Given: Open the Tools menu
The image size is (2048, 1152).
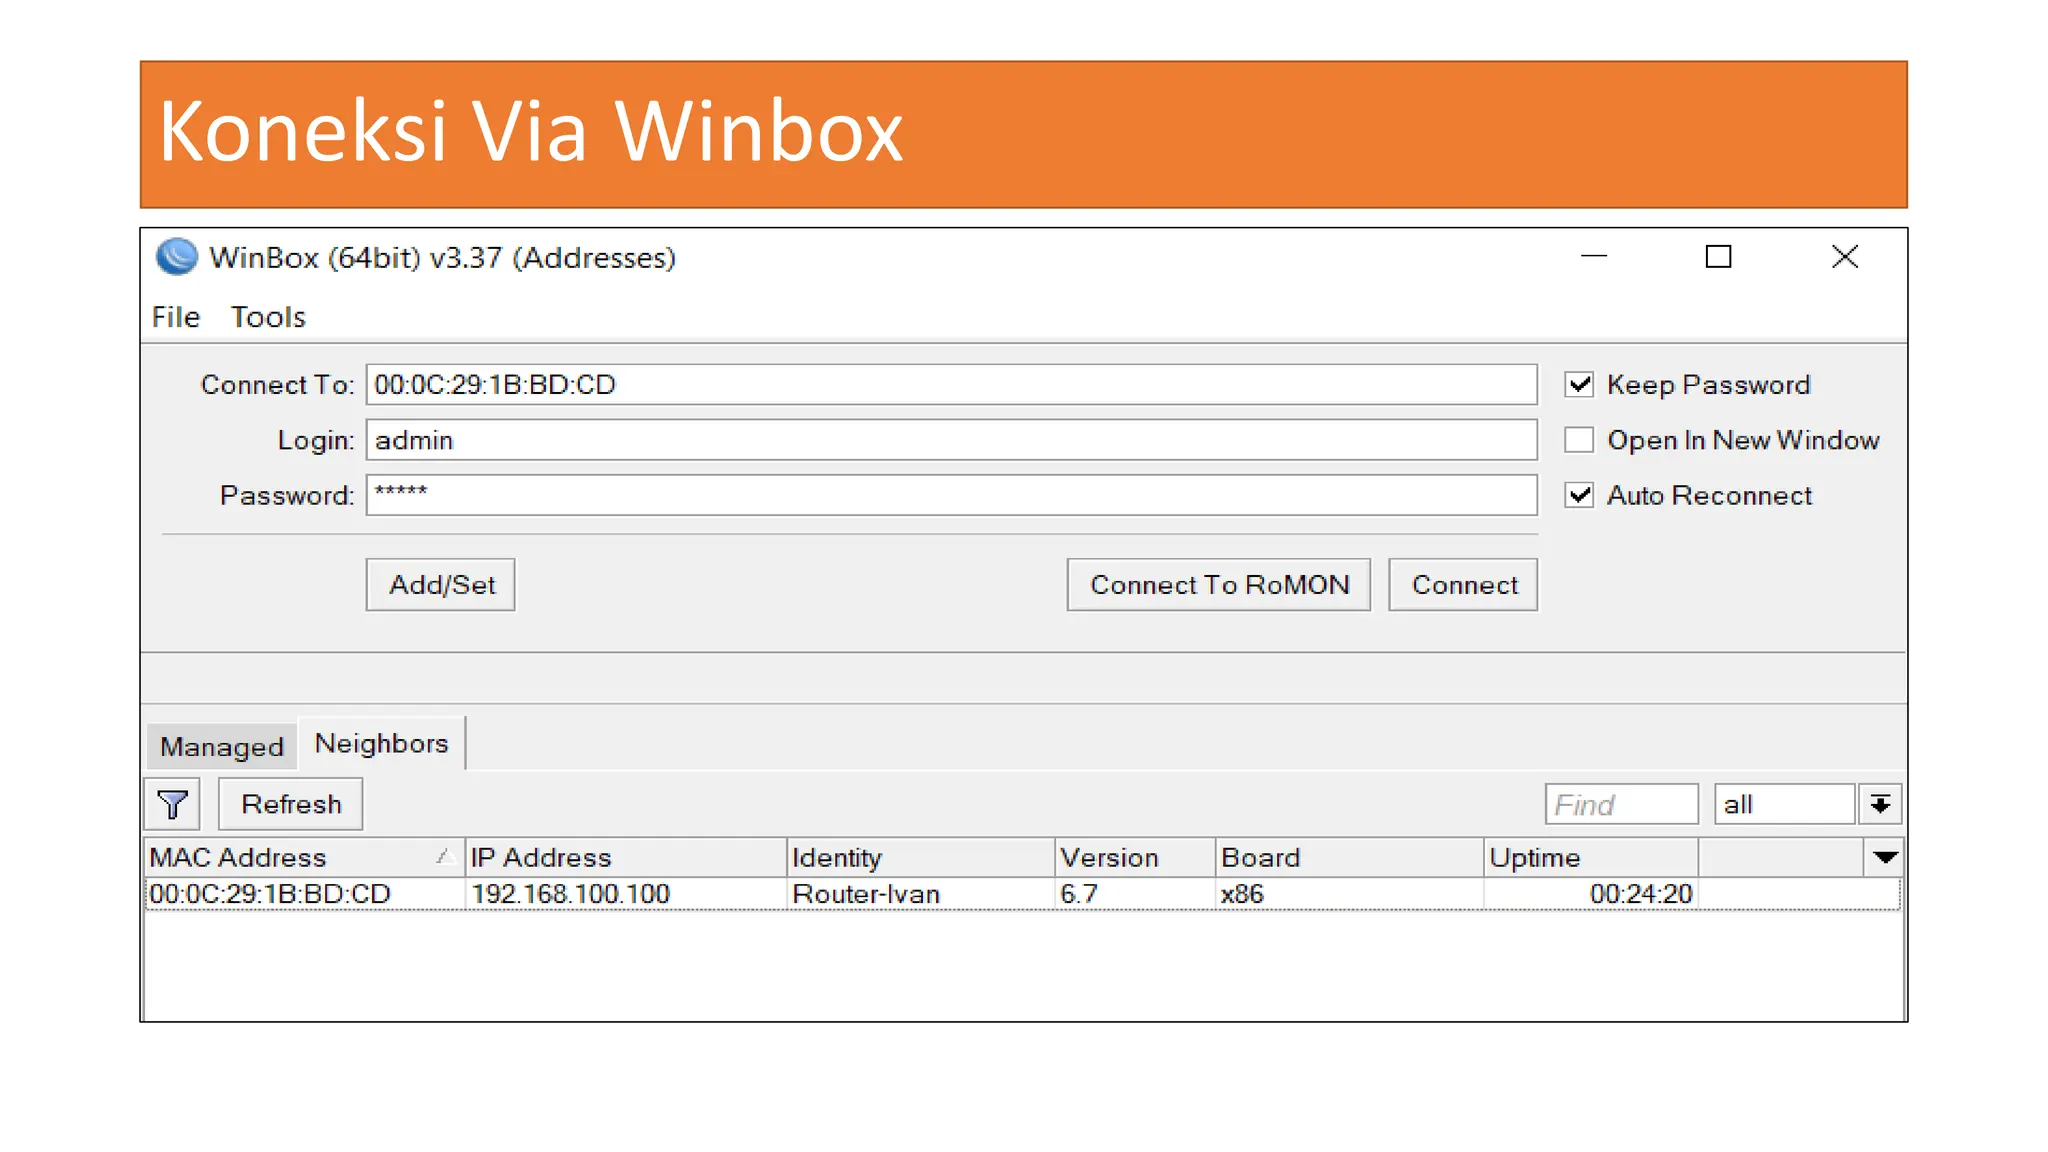Looking at the screenshot, I should tap(268, 317).
